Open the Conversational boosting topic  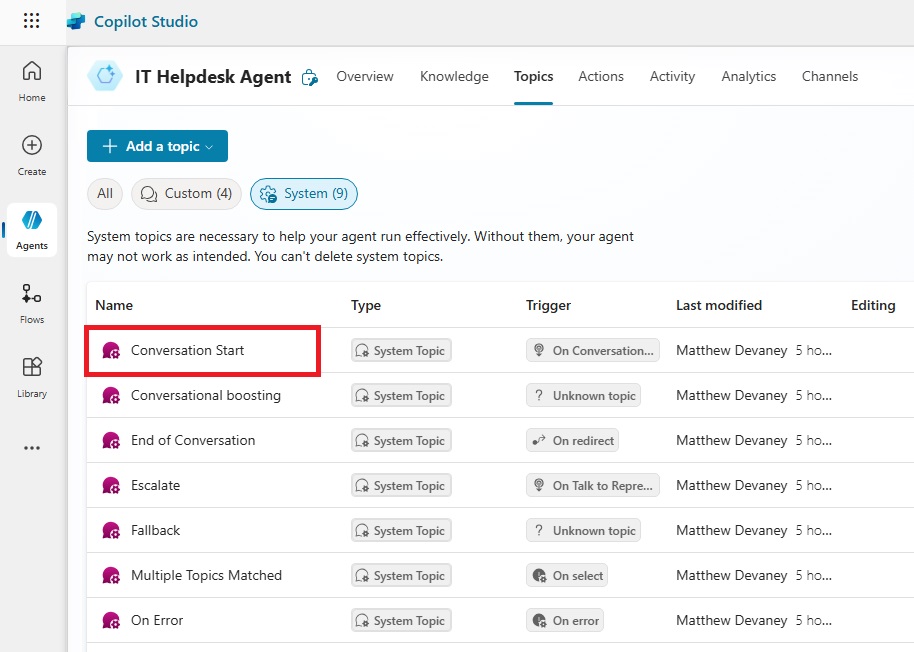(x=206, y=395)
